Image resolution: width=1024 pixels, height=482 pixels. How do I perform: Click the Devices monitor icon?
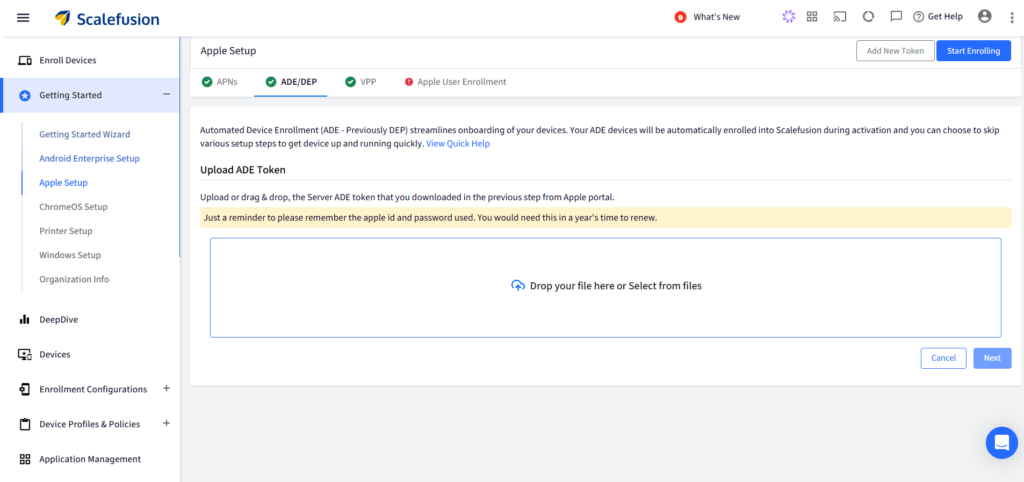25,355
